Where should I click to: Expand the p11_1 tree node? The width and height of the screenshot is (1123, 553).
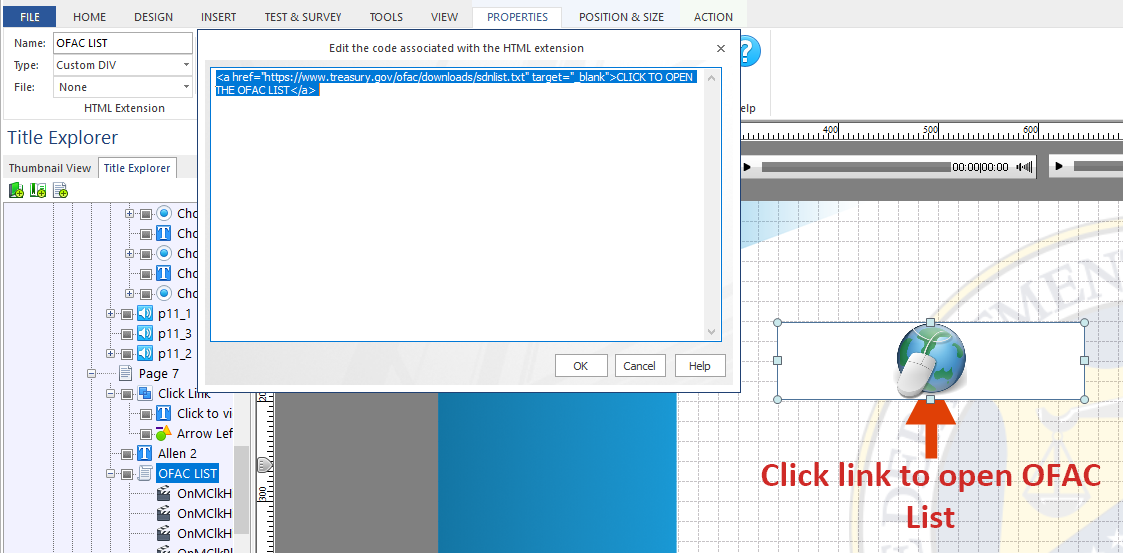(110, 314)
